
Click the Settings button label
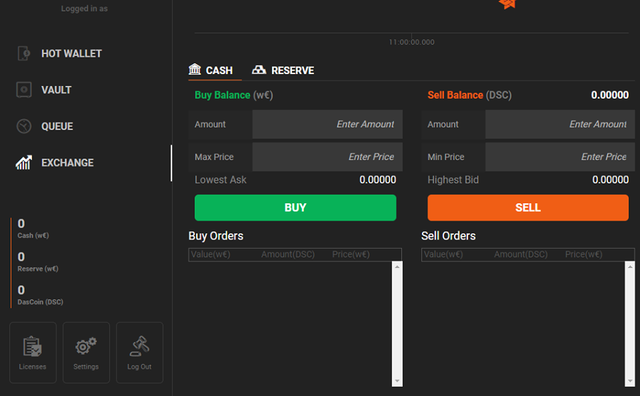point(86,367)
